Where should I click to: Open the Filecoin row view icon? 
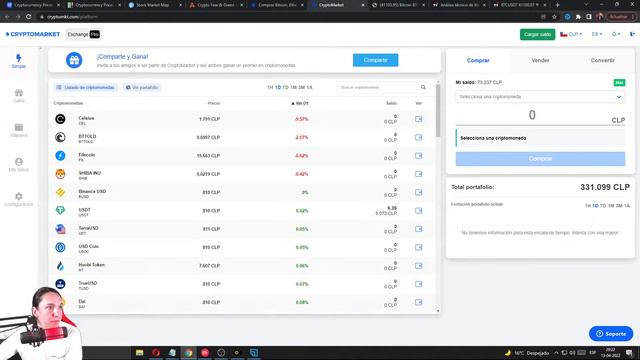pos(418,156)
